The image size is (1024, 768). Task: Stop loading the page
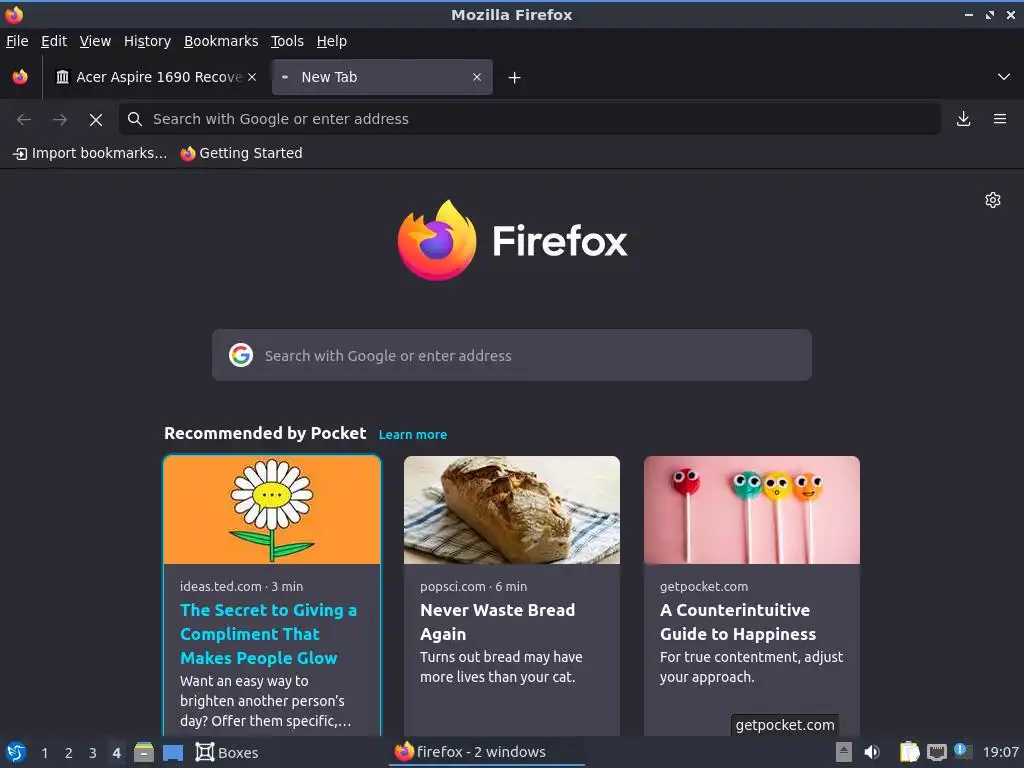[96, 120]
